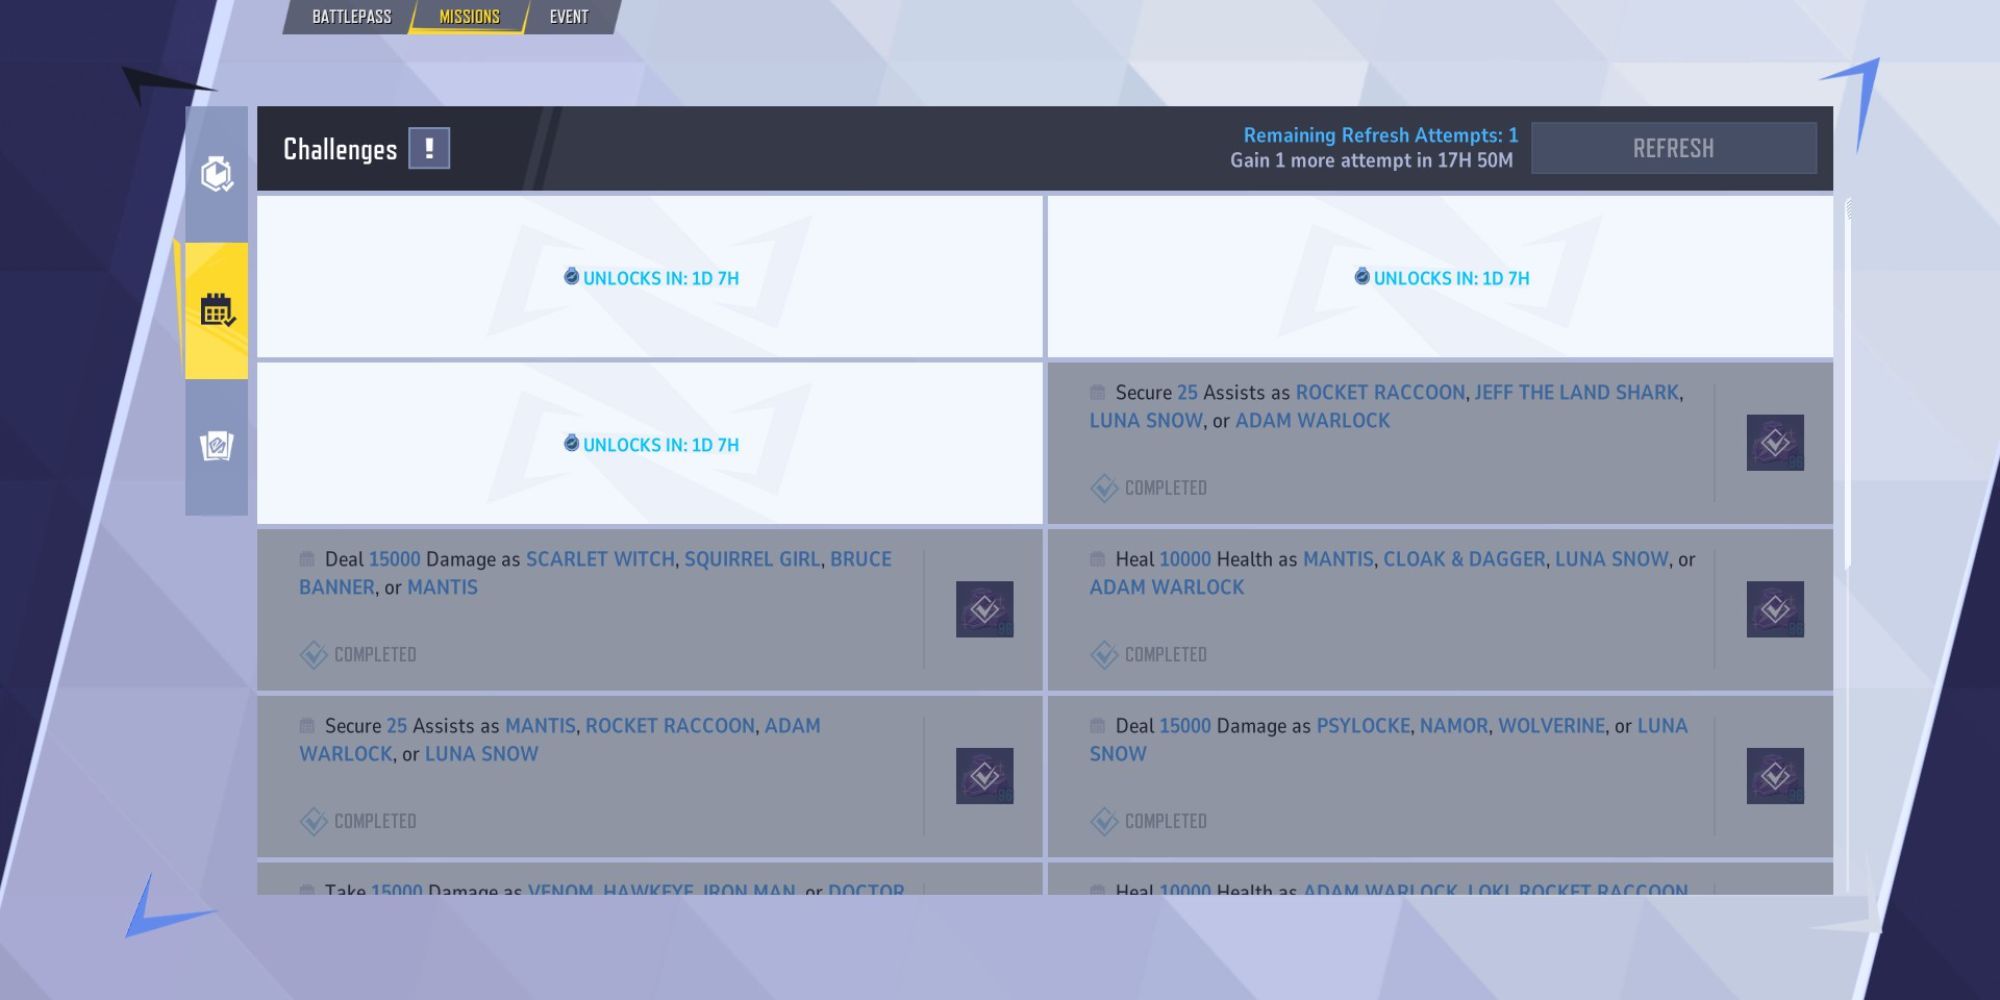Screen dimensions: 2000x1000
Task: Click the top-left locked challenge unlock timer
Action: point(651,278)
